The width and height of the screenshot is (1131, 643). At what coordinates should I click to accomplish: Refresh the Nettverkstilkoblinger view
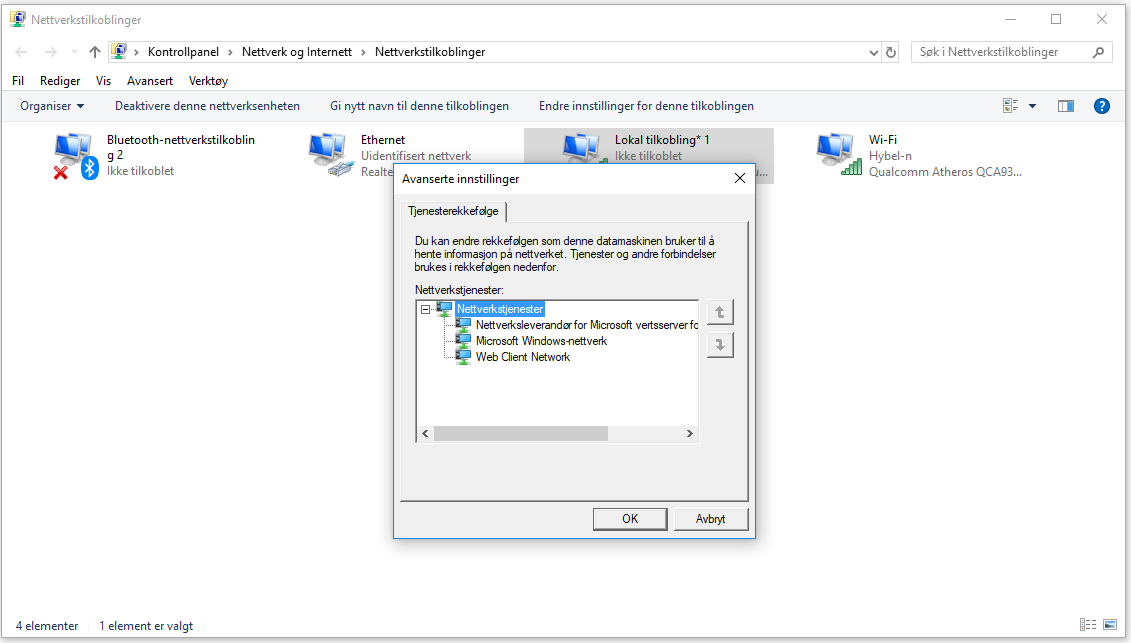pyautogui.click(x=891, y=52)
